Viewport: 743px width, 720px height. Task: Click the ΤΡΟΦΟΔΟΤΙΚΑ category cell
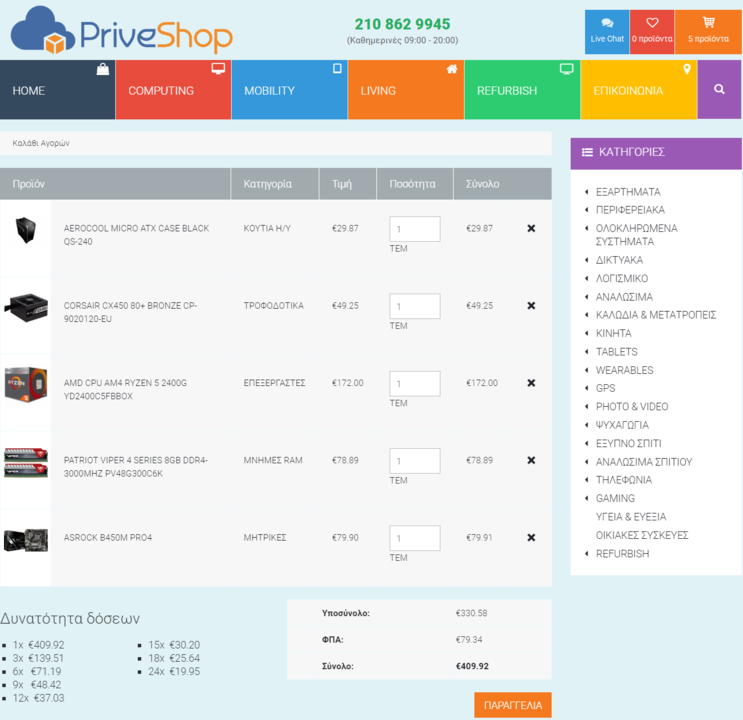click(x=273, y=306)
